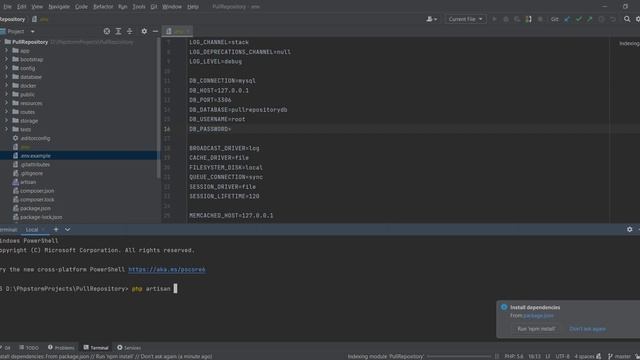The height and width of the screenshot is (360, 640).
Task: Click Run 'npm install' notification button
Action: pos(536,329)
